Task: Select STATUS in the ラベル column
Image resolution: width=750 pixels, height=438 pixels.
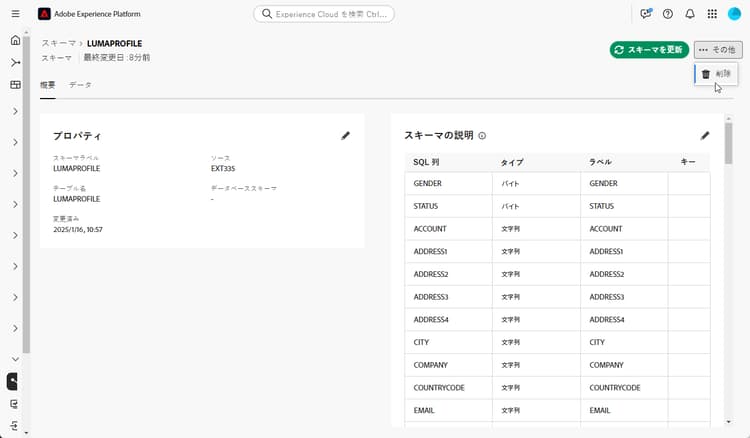Action: pos(601,206)
